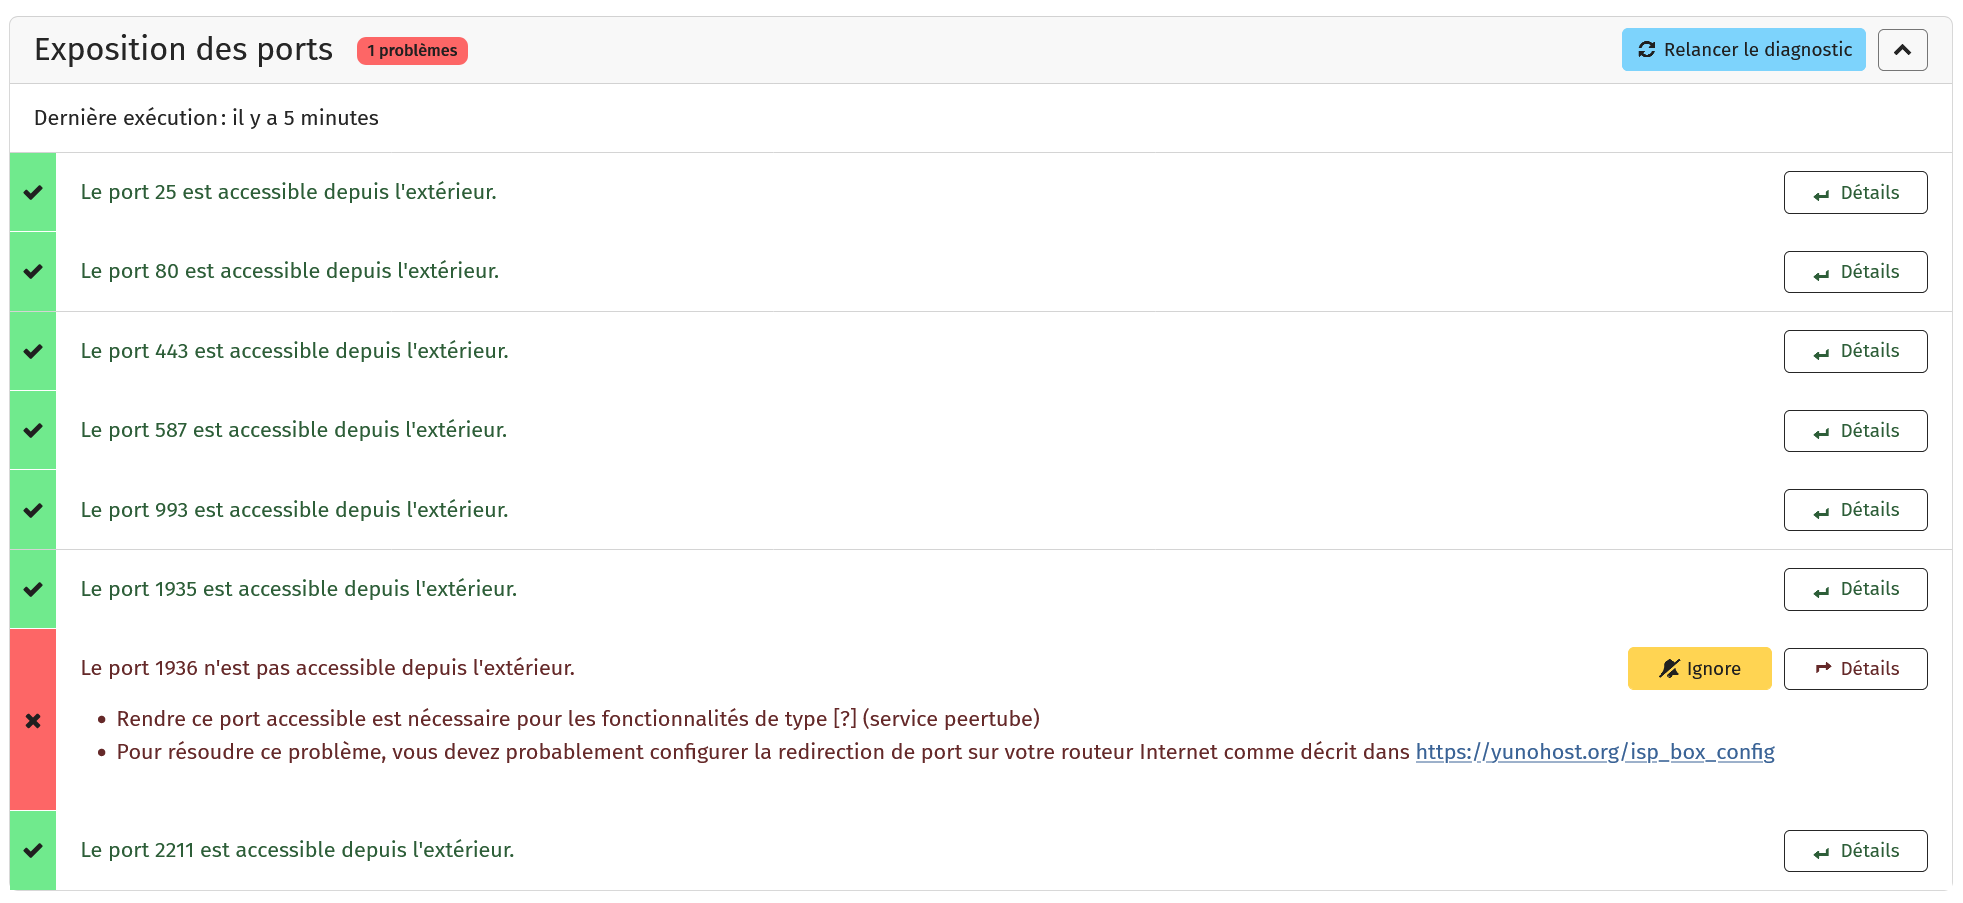Click the 1 problèmes badge
Viewport: 1963px width, 903px height.
point(412,51)
